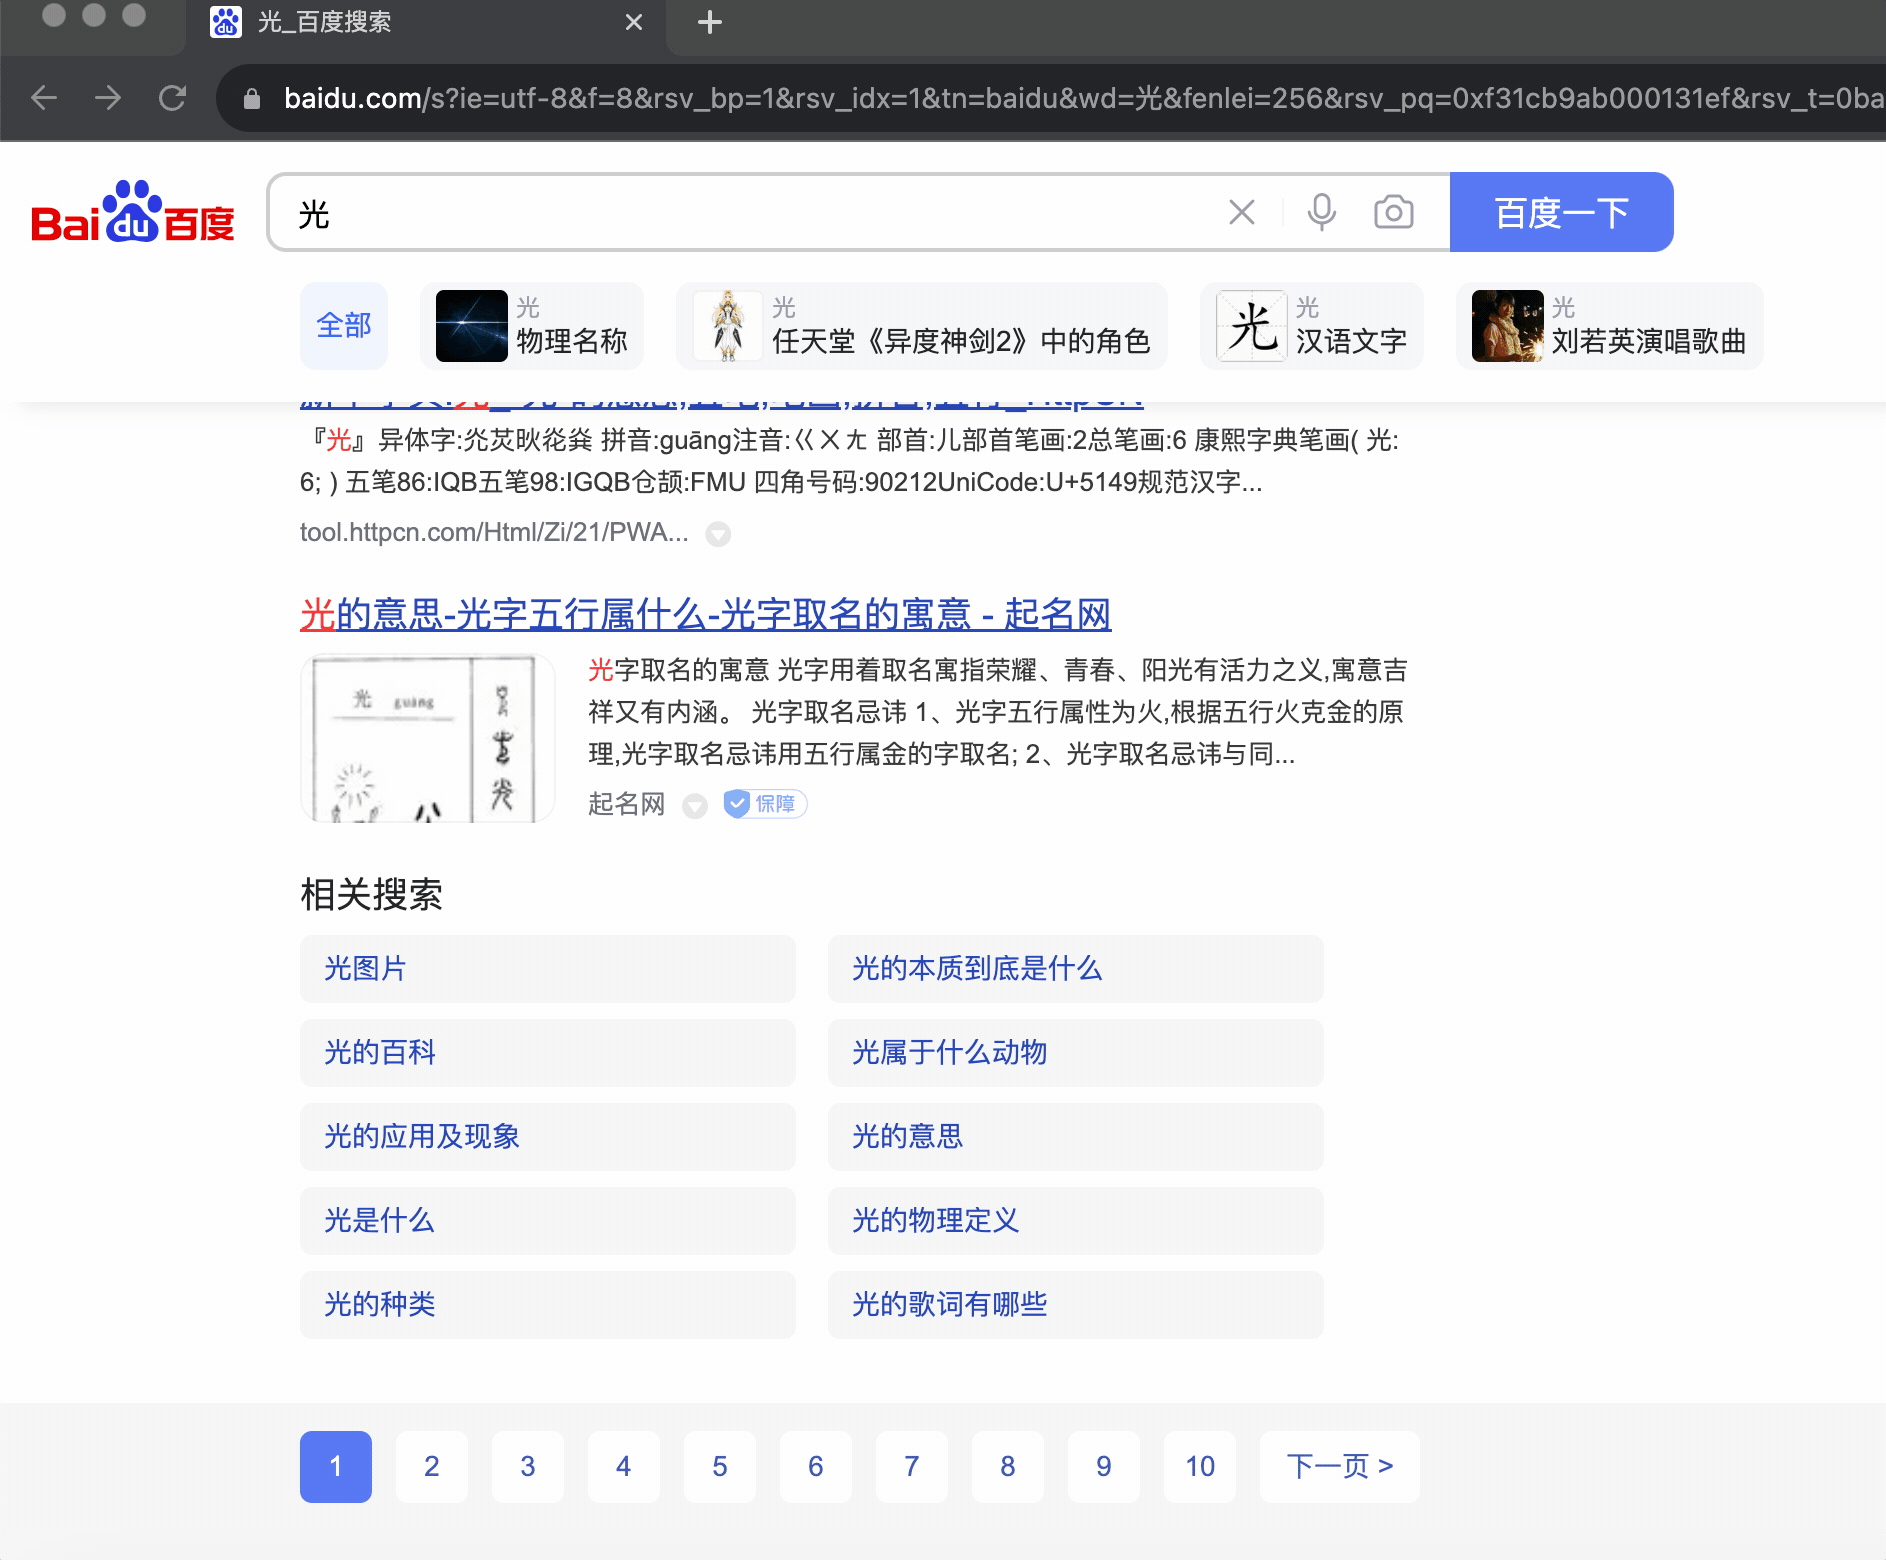Go to results page 9
Screen dimensions: 1886x1560
1104,1467
